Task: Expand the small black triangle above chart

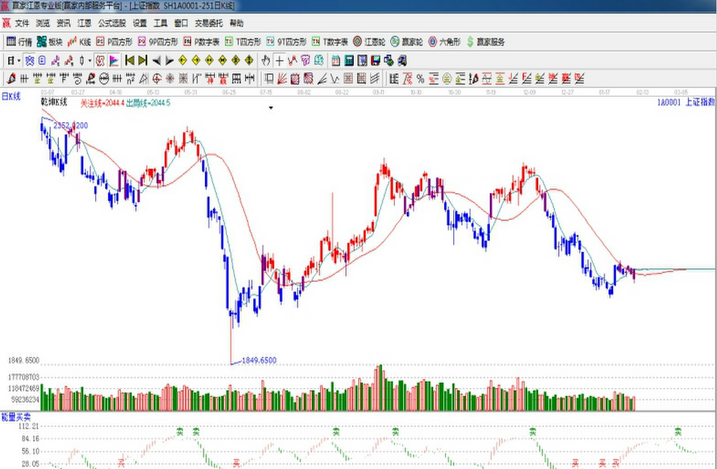Action: [270, 107]
